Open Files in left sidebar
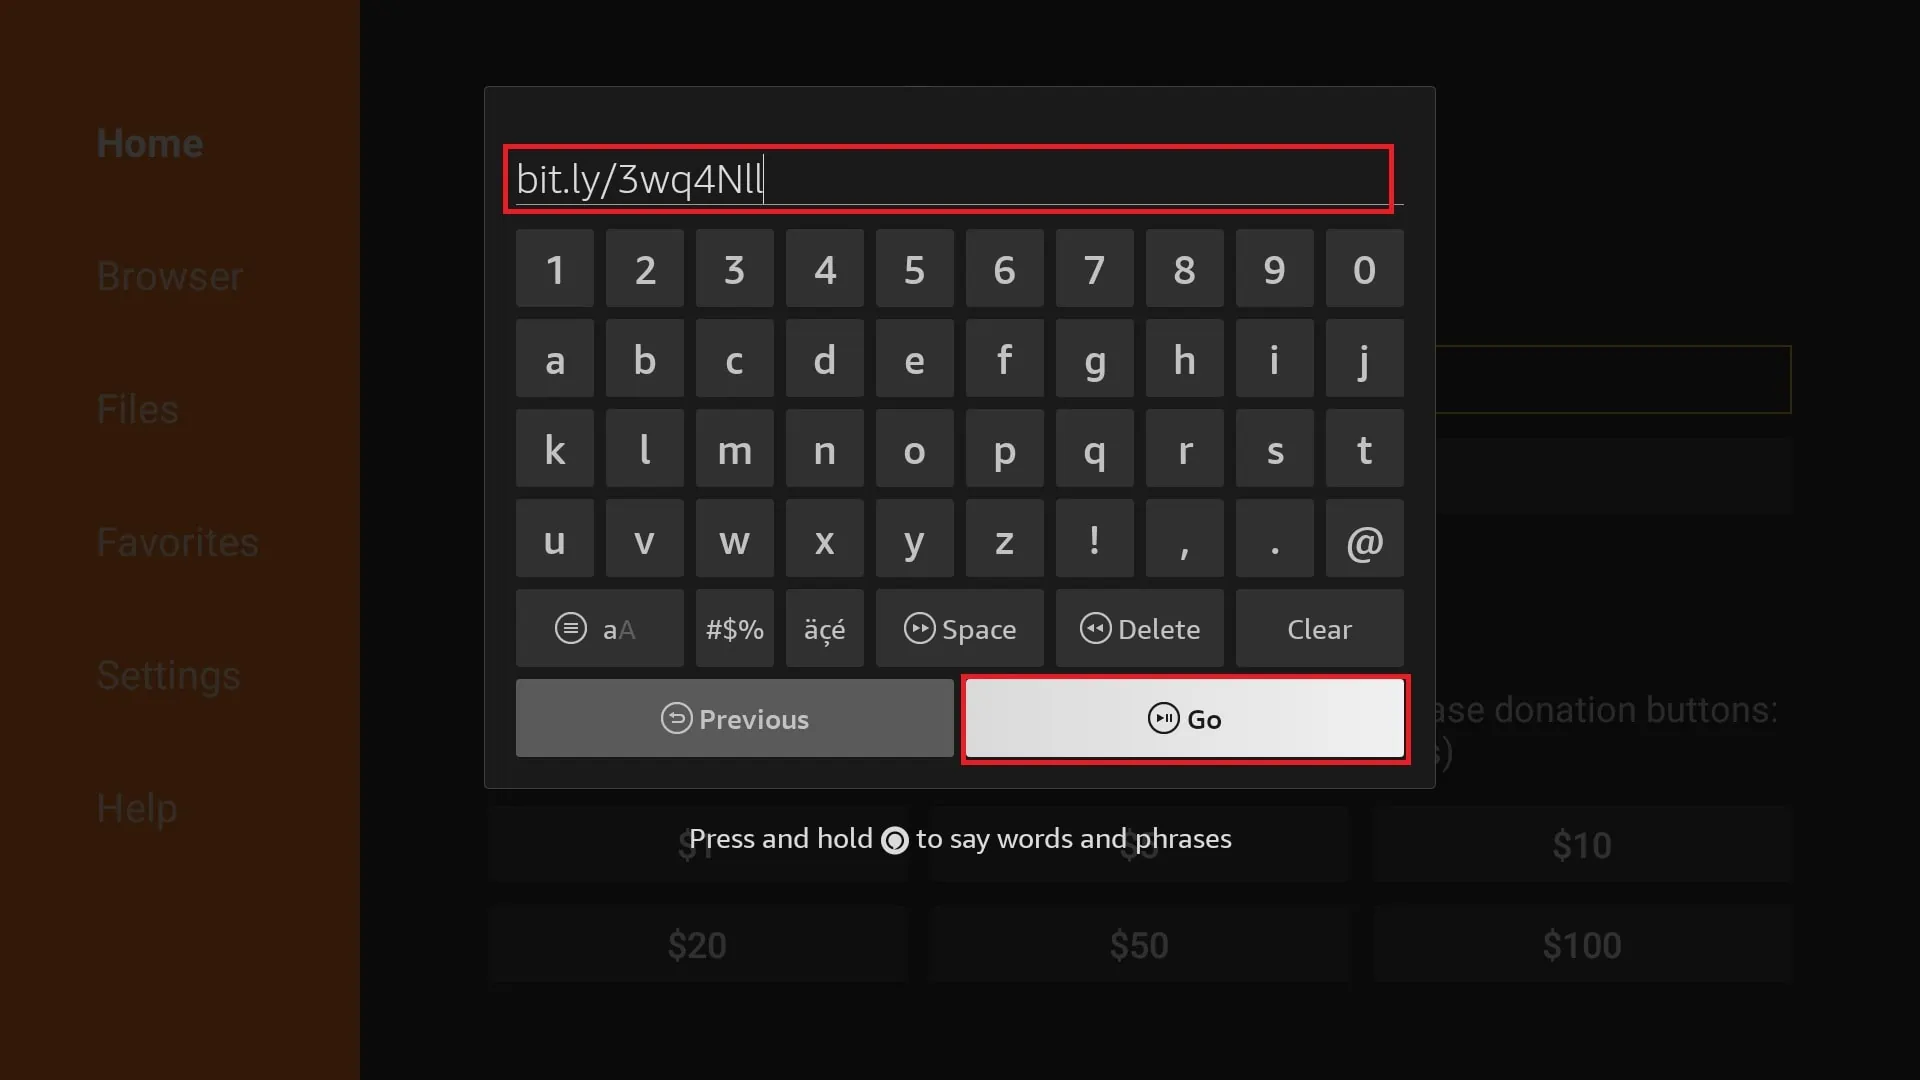 tap(137, 409)
